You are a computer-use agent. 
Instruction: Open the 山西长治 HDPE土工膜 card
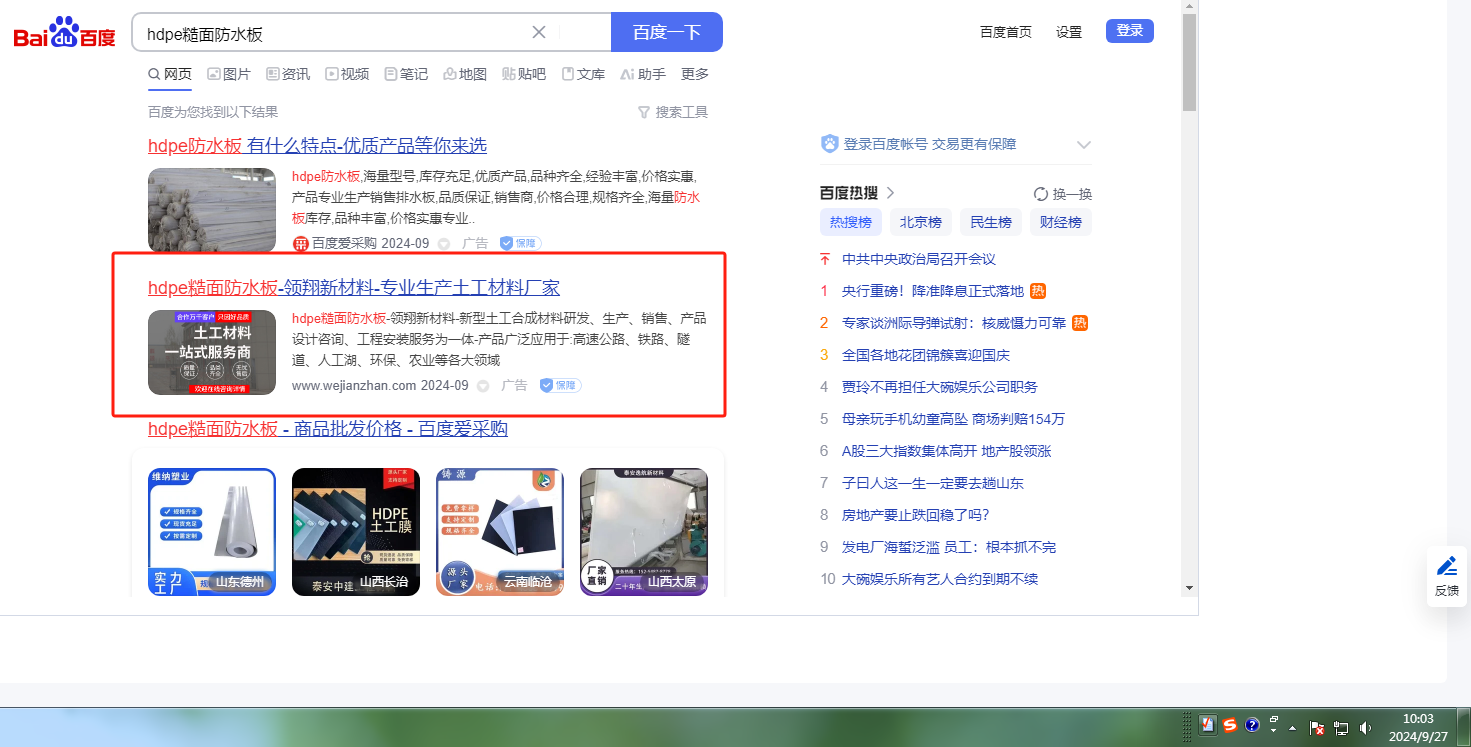coord(356,532)
